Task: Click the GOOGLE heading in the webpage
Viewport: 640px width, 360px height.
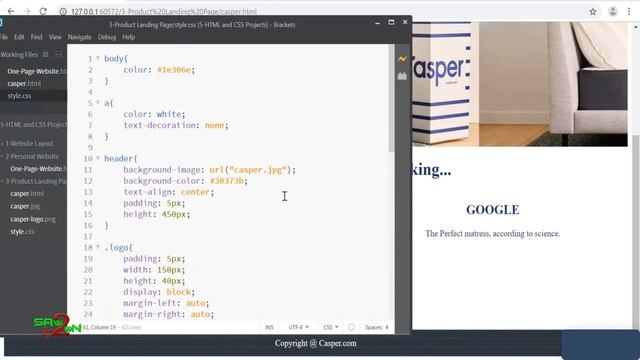Action: pos(493,210)
